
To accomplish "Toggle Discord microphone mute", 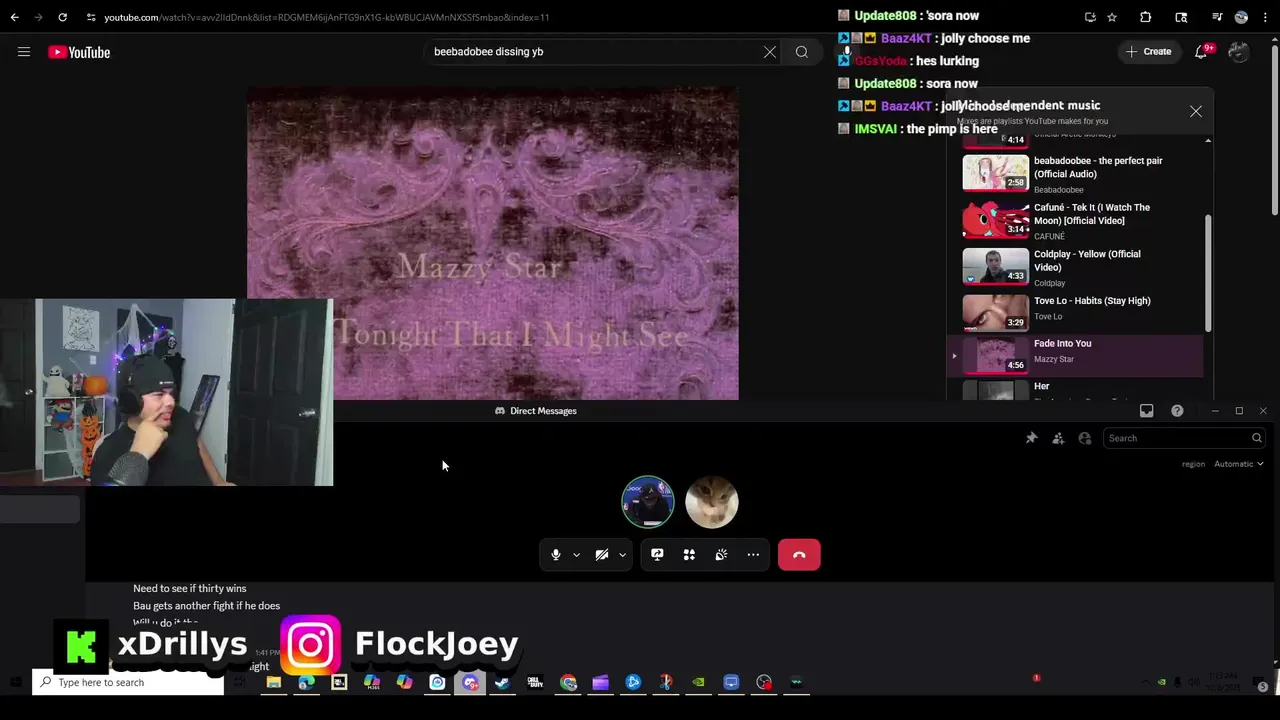I will coord(556,555).
